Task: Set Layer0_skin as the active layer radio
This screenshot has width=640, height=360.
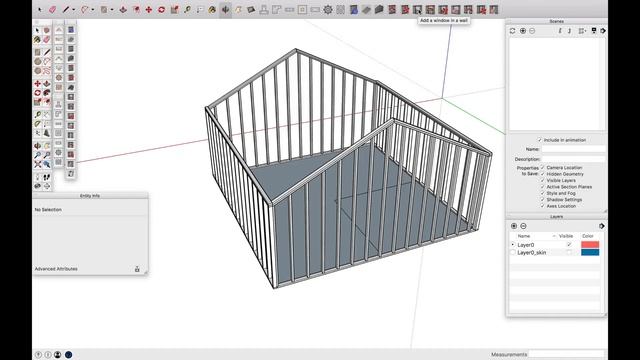Action: (513, 253)
